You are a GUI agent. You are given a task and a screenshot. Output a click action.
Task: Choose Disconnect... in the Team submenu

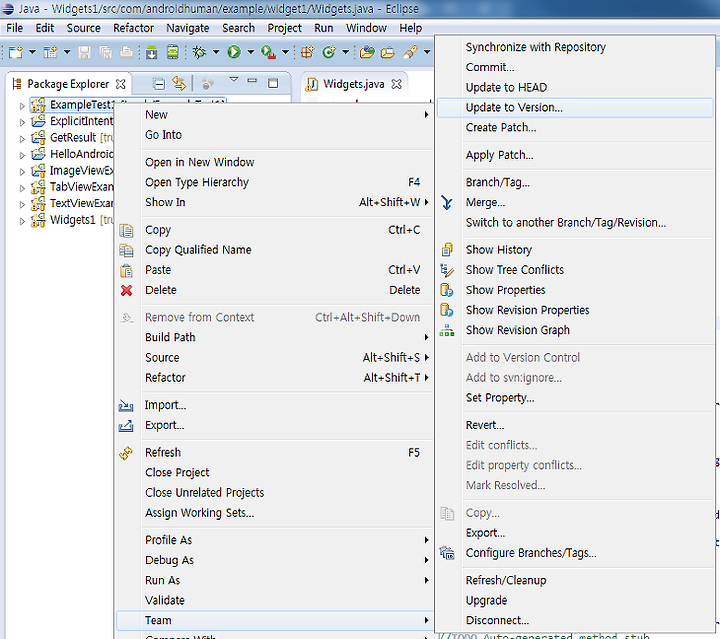pos(575,620)
